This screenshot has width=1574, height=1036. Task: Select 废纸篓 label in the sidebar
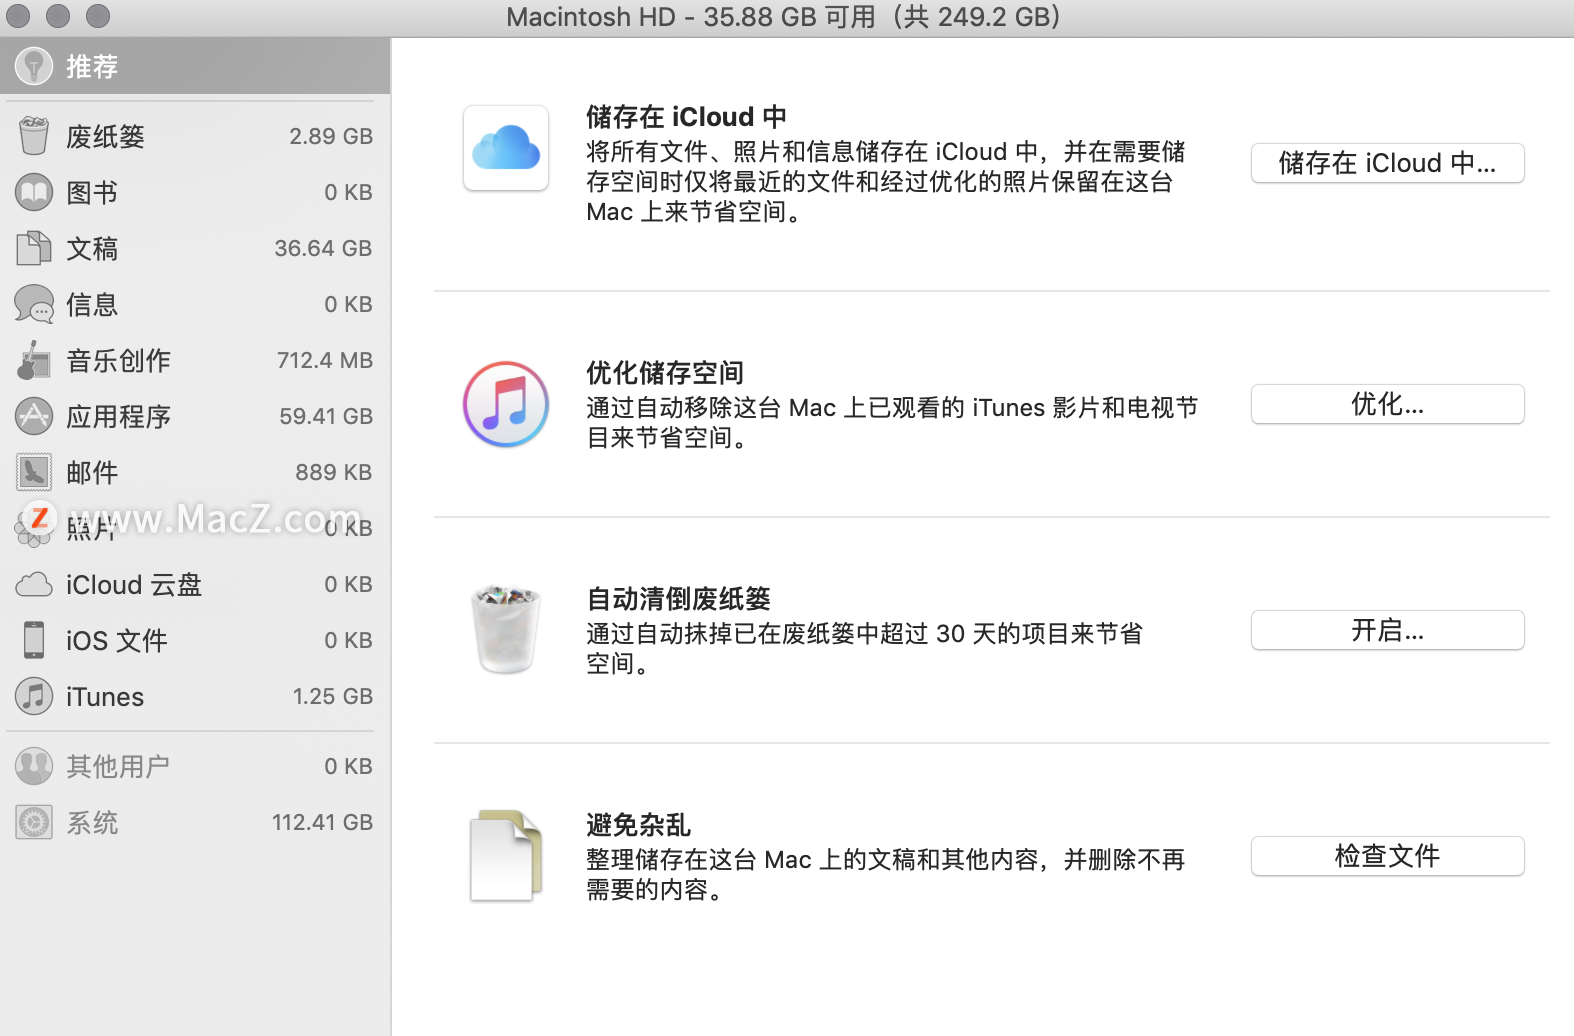pos(105,137)
